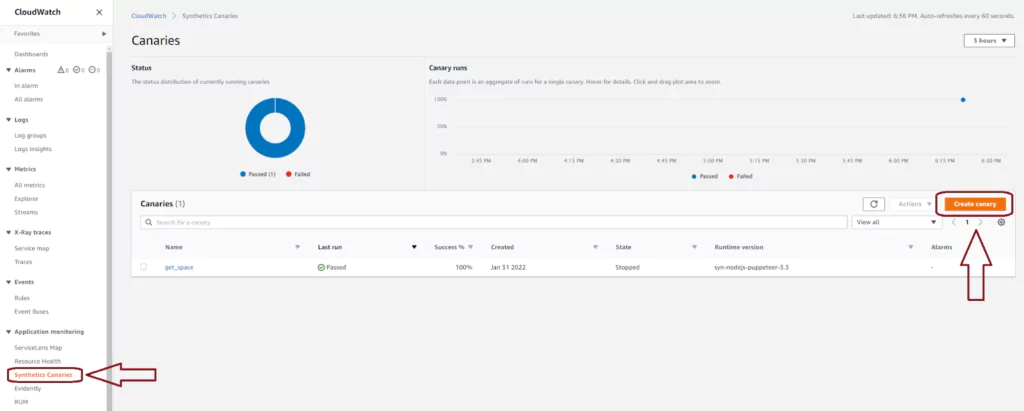Click the in-alarm warning triangle icon
The height and width of the screenshot is (411, 1024).
click(61, 70)
